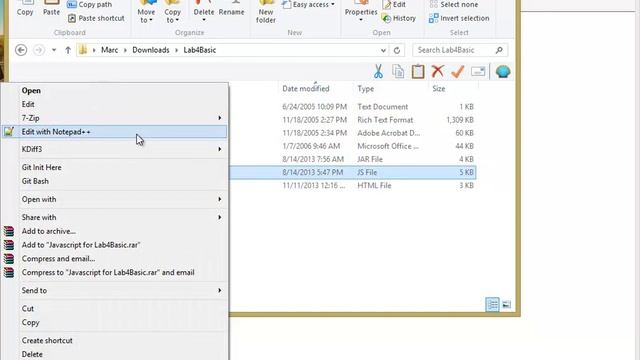Image resolution: width=640 pixels, height=360 pixels.
Task: Select the Microsoft Office file row
Action: point(352,146)
